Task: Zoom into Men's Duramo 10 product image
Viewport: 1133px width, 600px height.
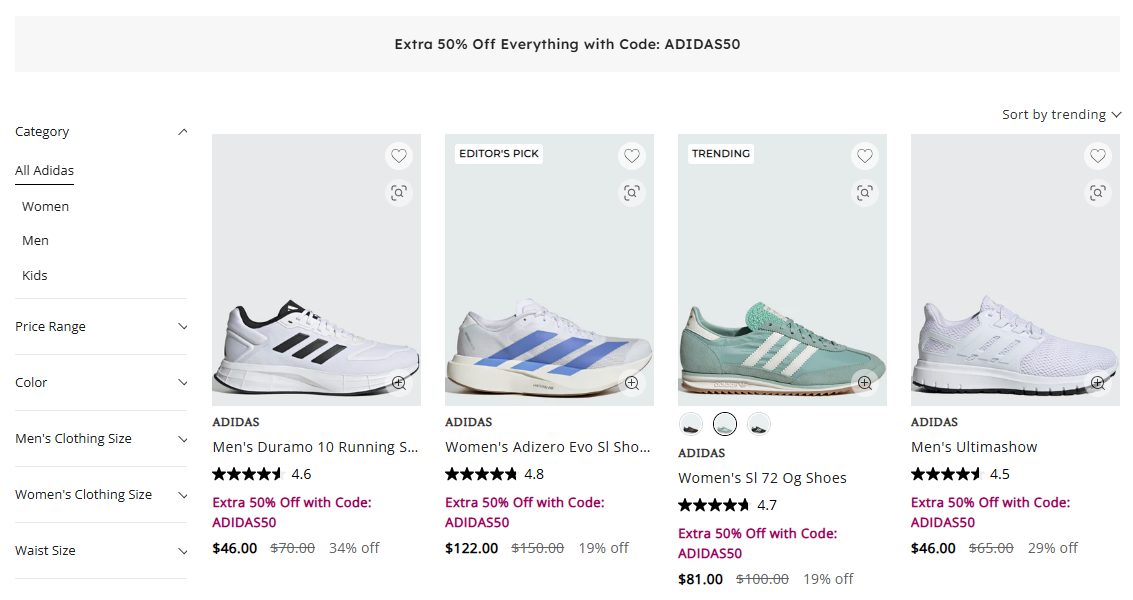Action: [399, 383]
